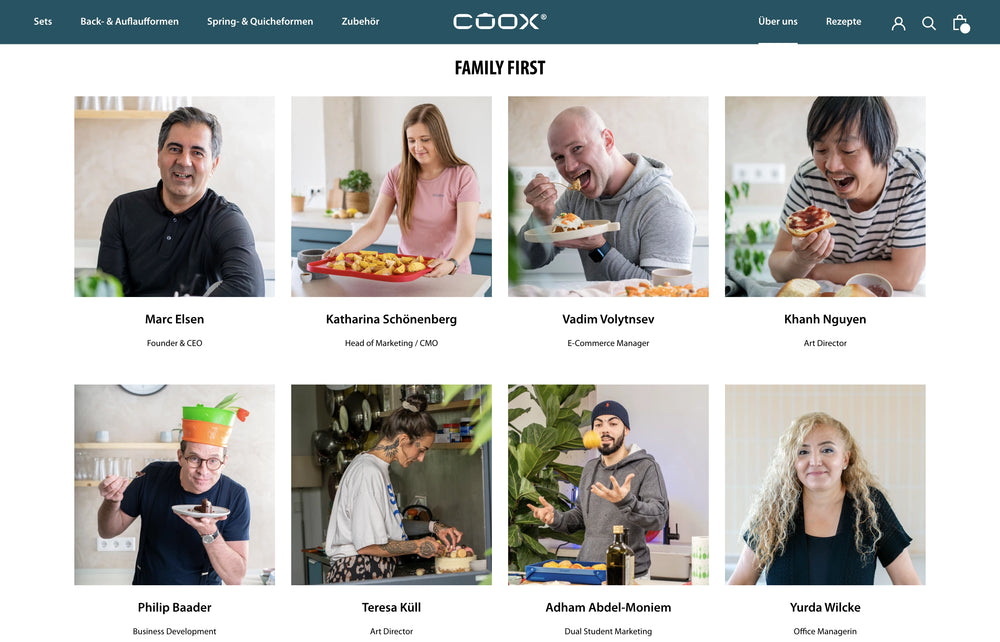Select Teresa Küll's kitchen photo
1000x642 pixels.
click(392, 485)
